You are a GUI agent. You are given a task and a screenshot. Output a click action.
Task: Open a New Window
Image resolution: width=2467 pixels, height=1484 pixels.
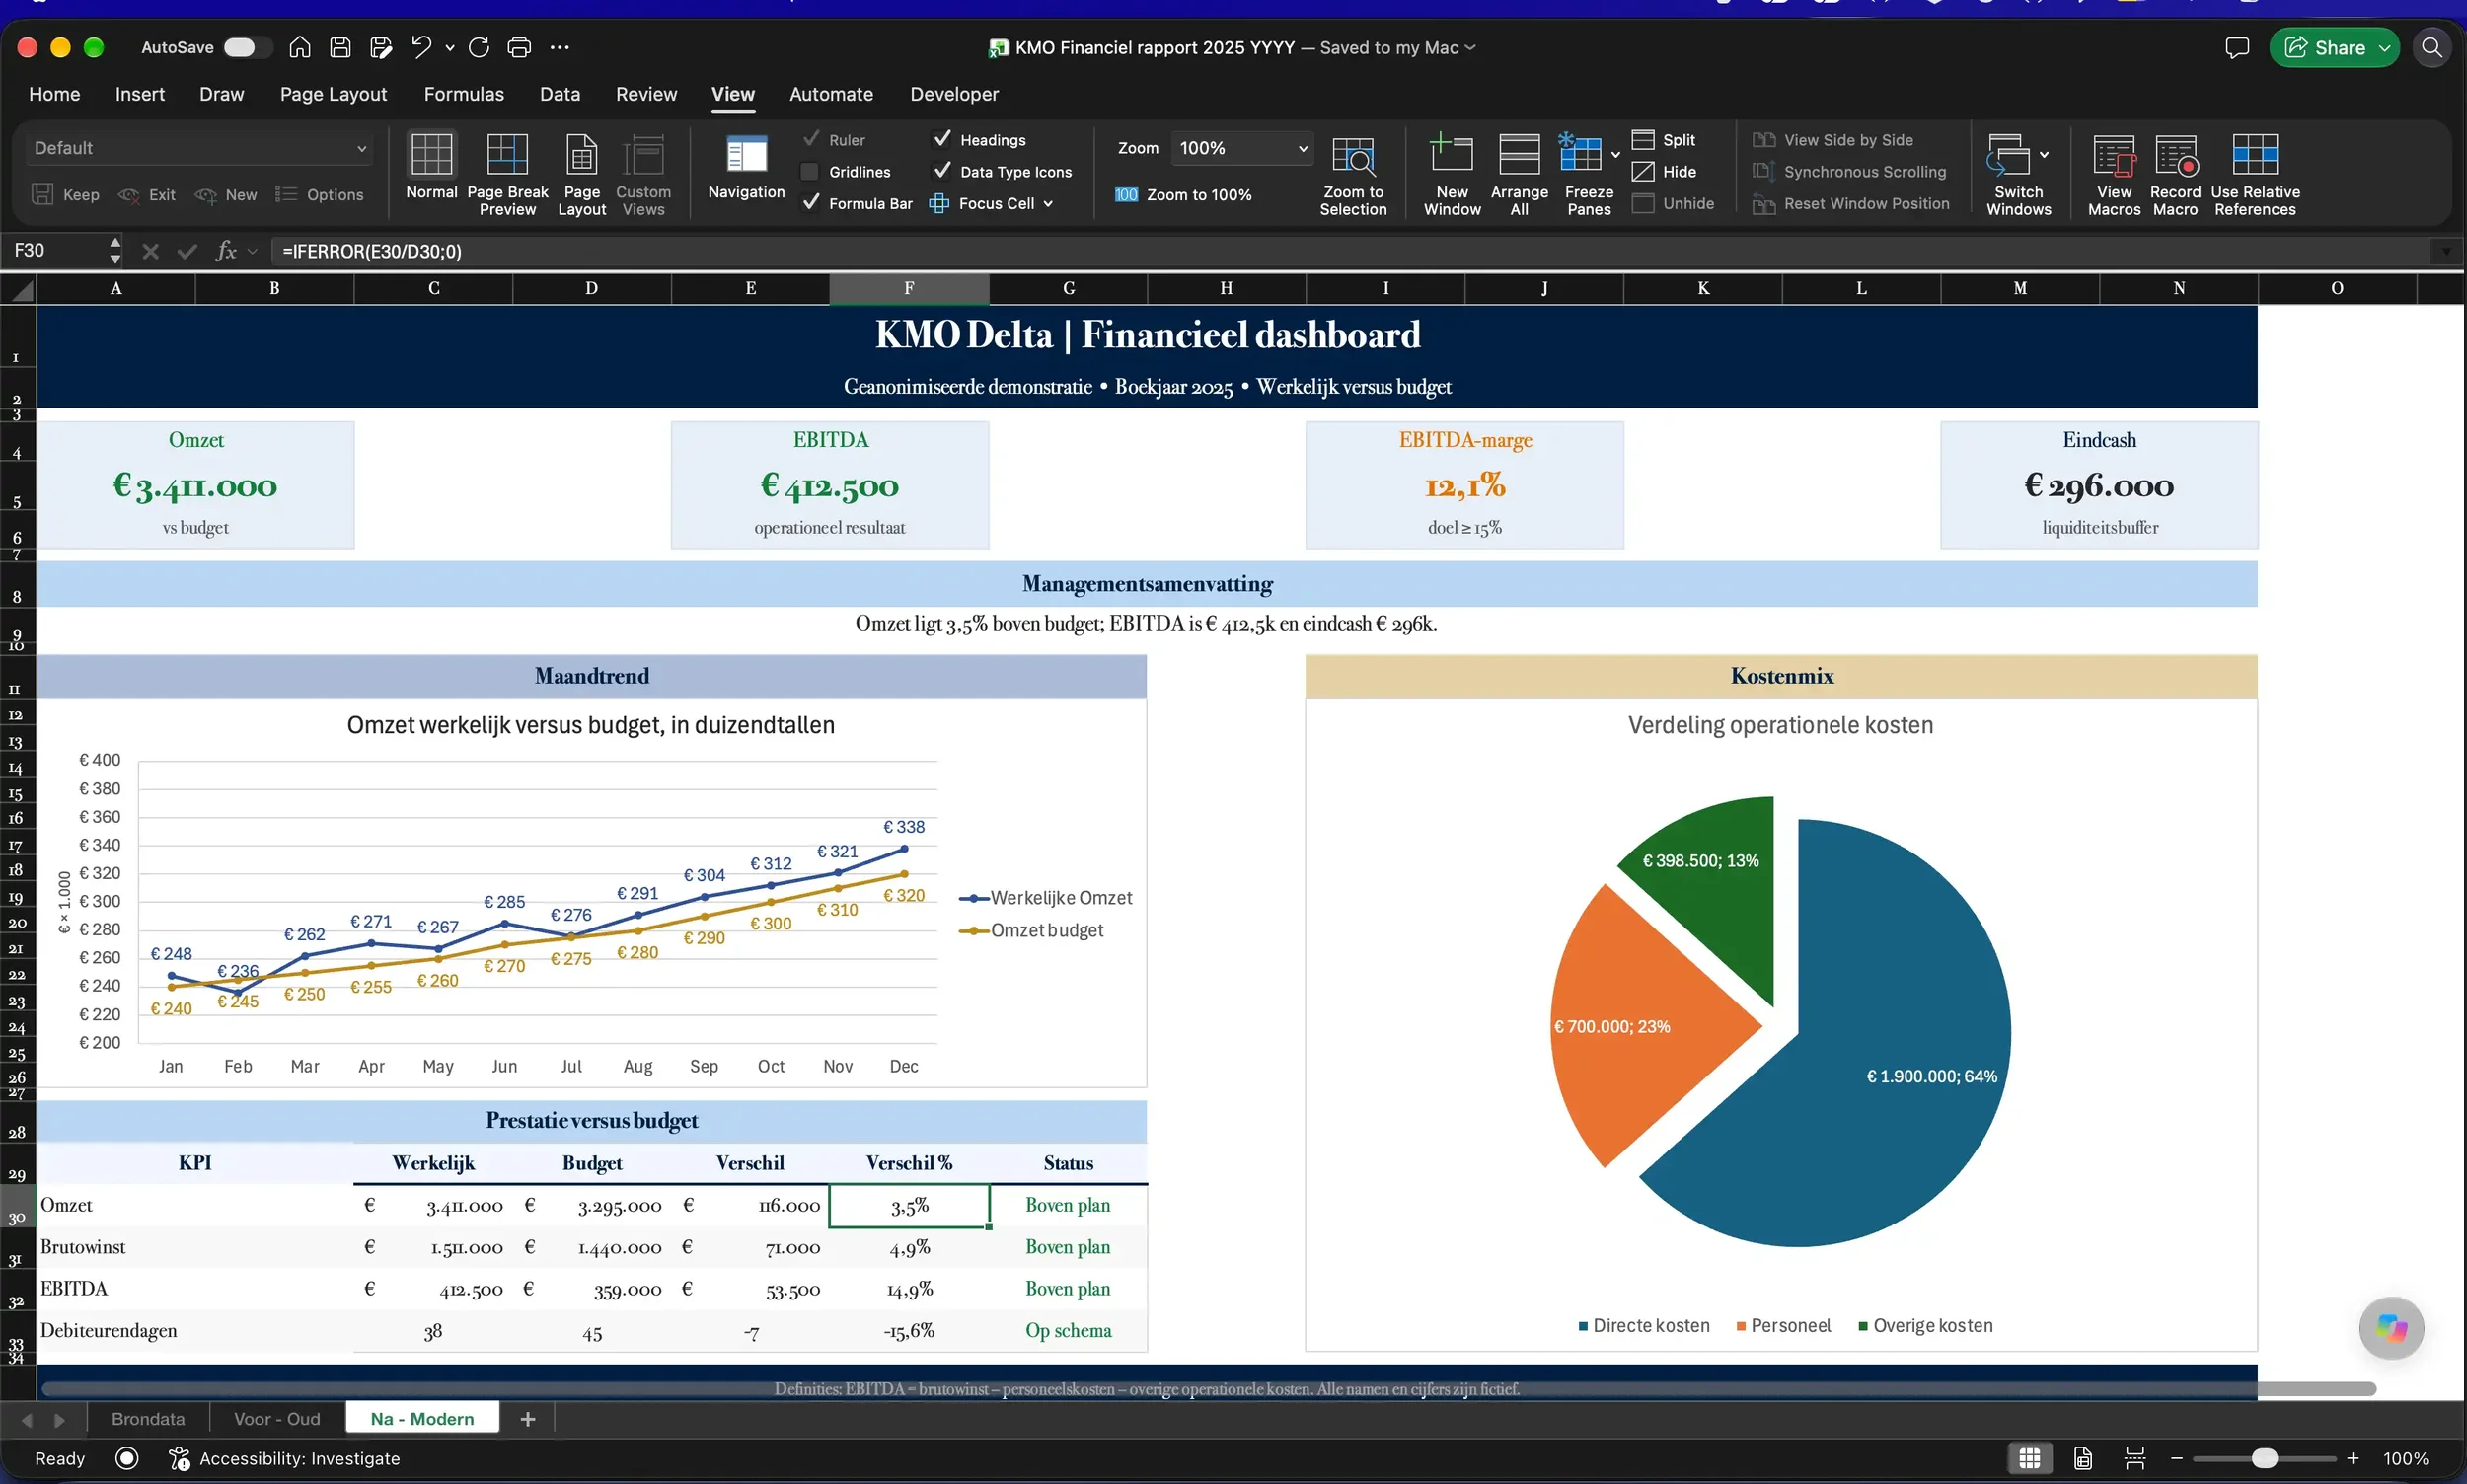1452,174
